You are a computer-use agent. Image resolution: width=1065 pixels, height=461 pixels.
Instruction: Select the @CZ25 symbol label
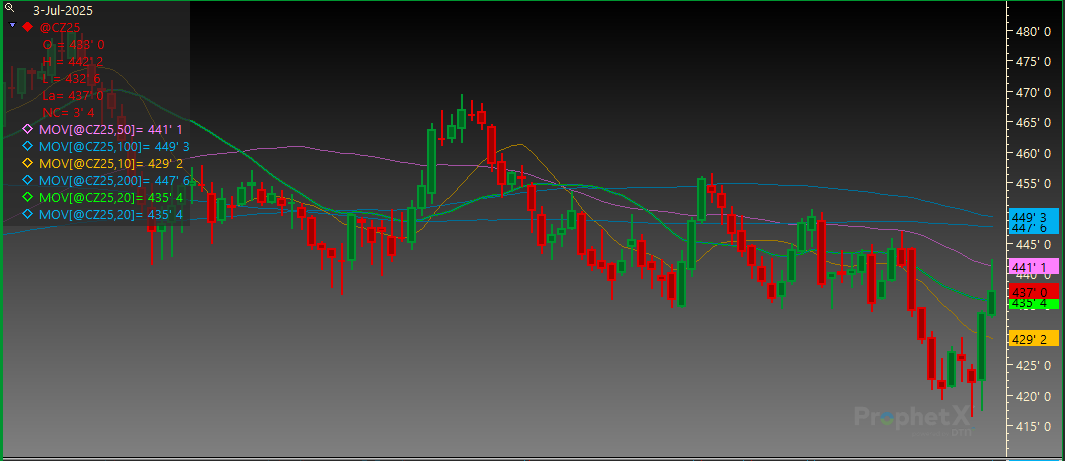click(x=60, y=28)
